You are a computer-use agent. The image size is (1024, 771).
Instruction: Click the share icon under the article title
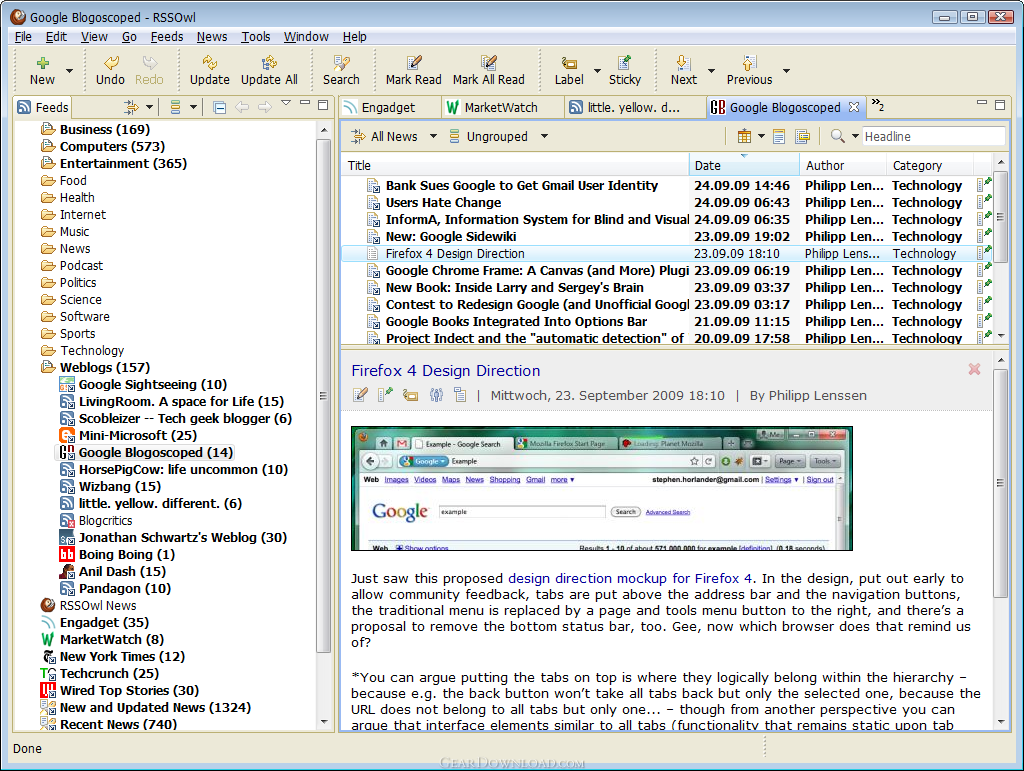point(436,394)
